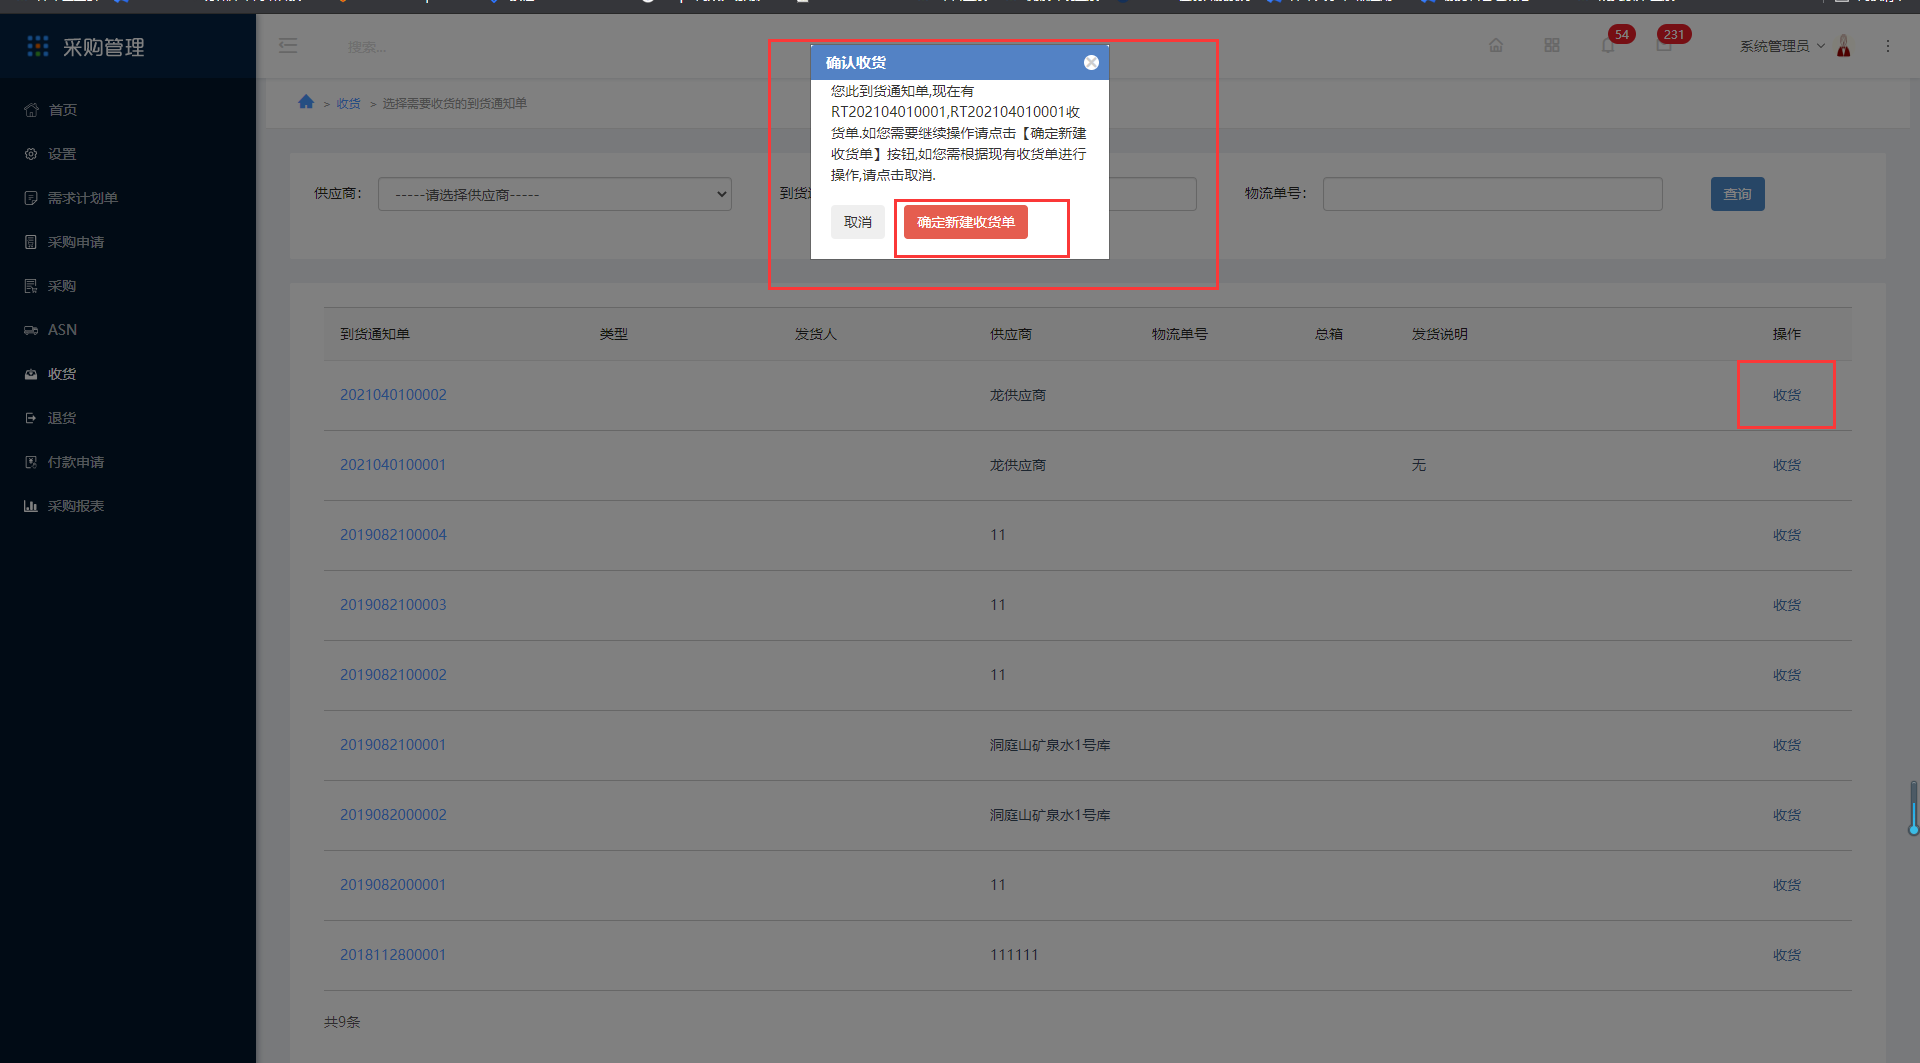
Task: Click 龙供应商 cell in row 2021040100002
Action: coord(1018,395)
